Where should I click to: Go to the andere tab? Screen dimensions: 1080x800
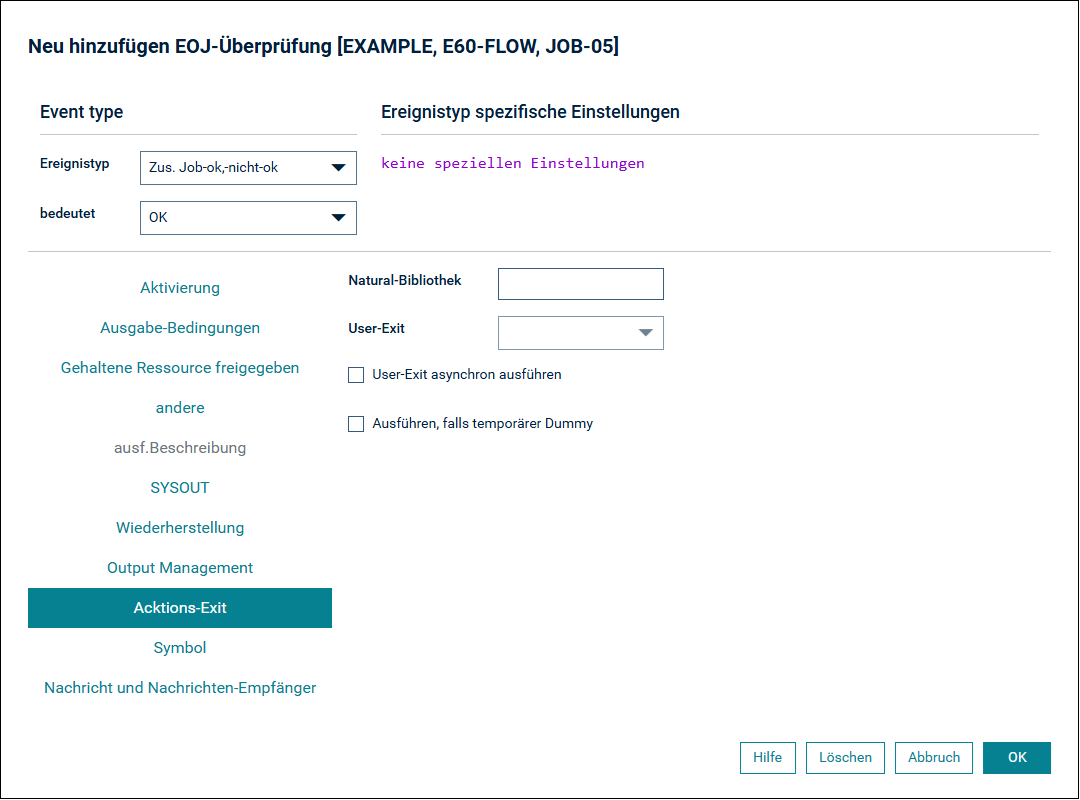tap(180, 408)
